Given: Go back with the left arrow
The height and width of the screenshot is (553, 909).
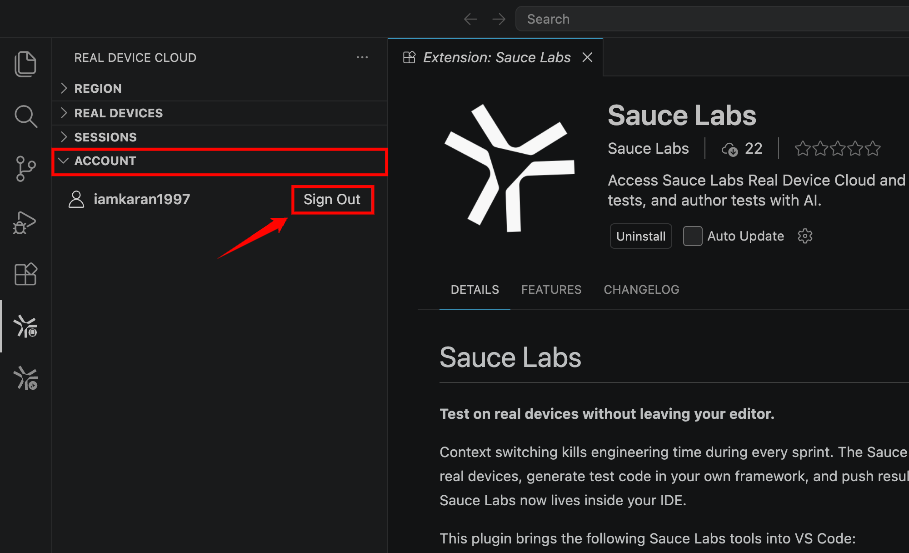Looking at the screenshot, I should tap(470, 19).
